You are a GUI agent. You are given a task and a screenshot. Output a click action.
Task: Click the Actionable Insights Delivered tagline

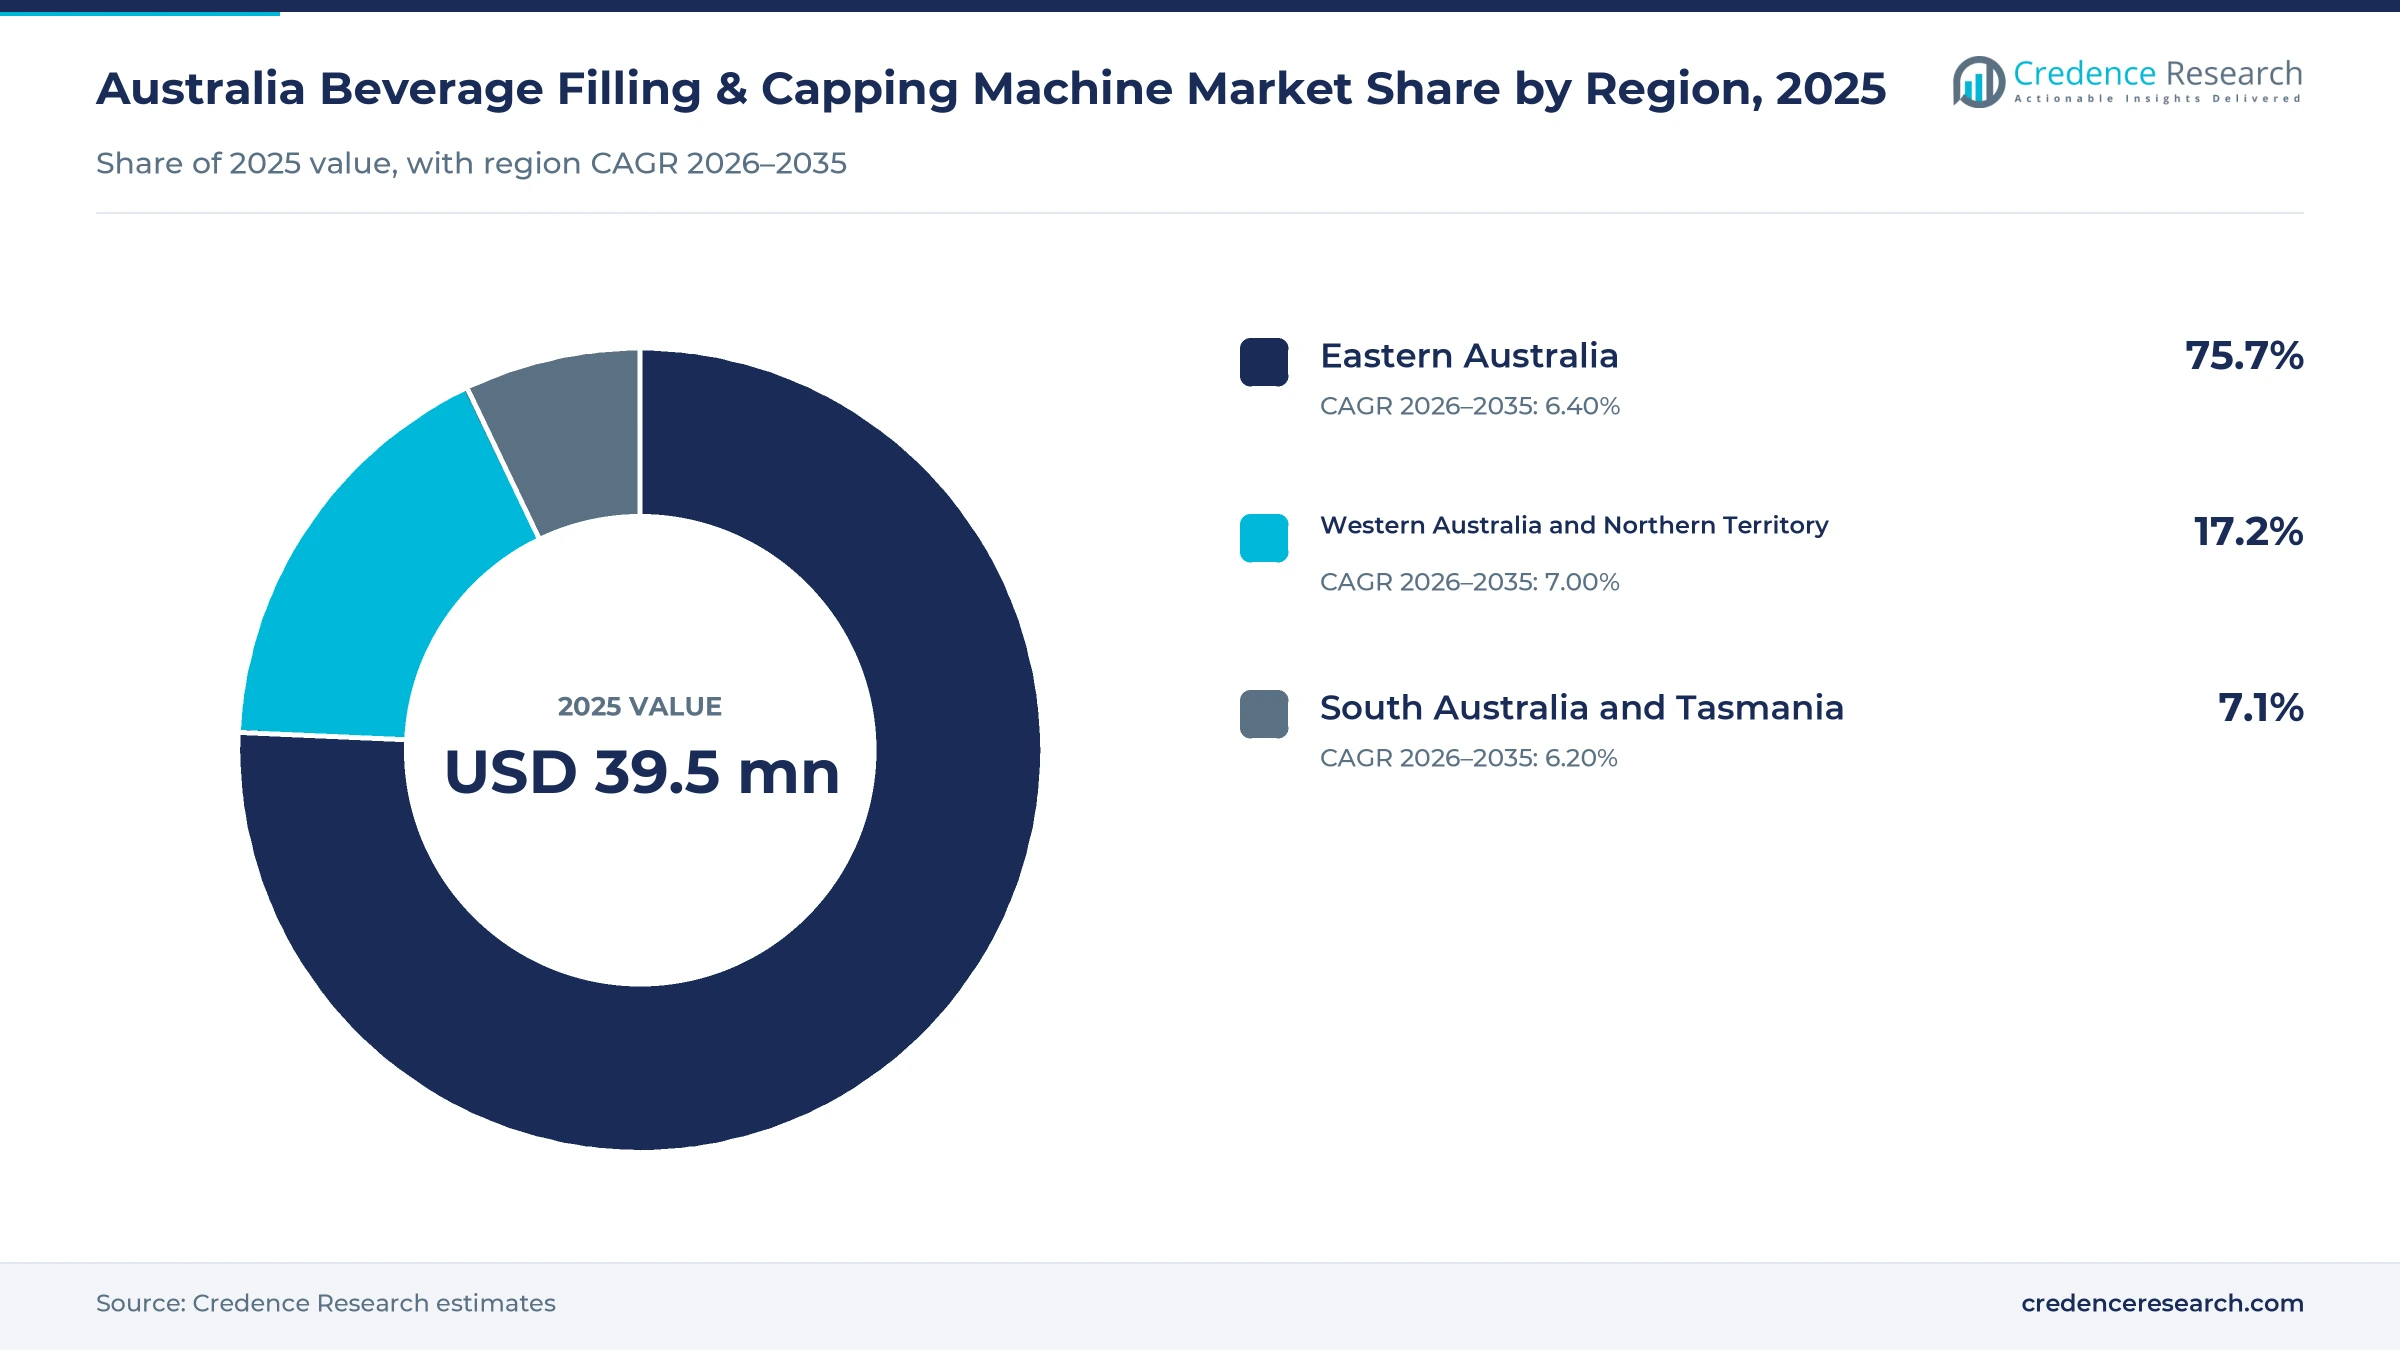coord(2158,99)
